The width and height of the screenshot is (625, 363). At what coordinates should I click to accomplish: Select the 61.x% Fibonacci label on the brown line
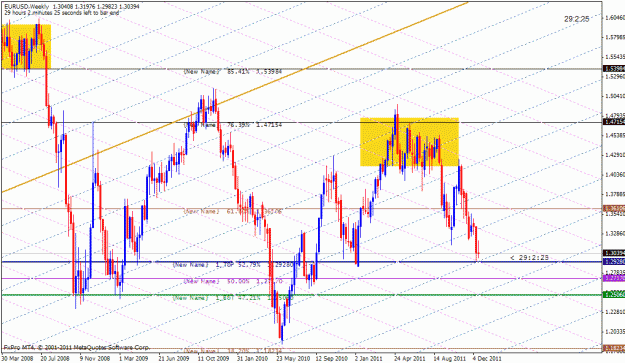(233, 211)
